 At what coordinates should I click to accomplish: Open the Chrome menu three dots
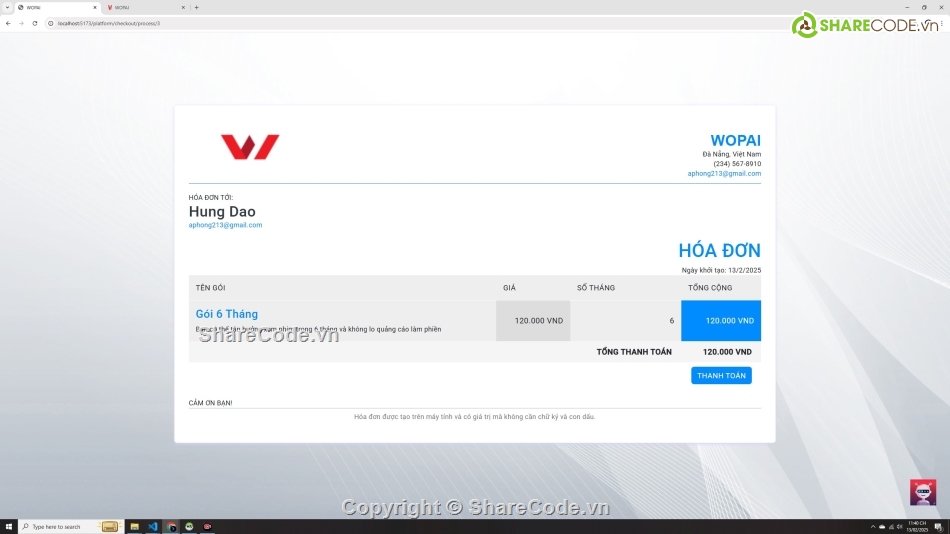tap(942, 23)
